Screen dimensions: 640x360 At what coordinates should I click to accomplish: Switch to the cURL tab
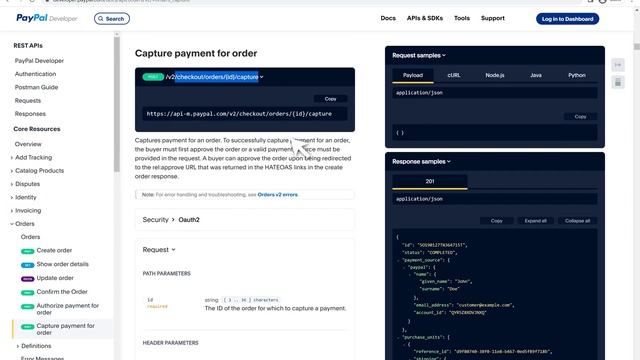pyautogui.click(x=453, y=76)
